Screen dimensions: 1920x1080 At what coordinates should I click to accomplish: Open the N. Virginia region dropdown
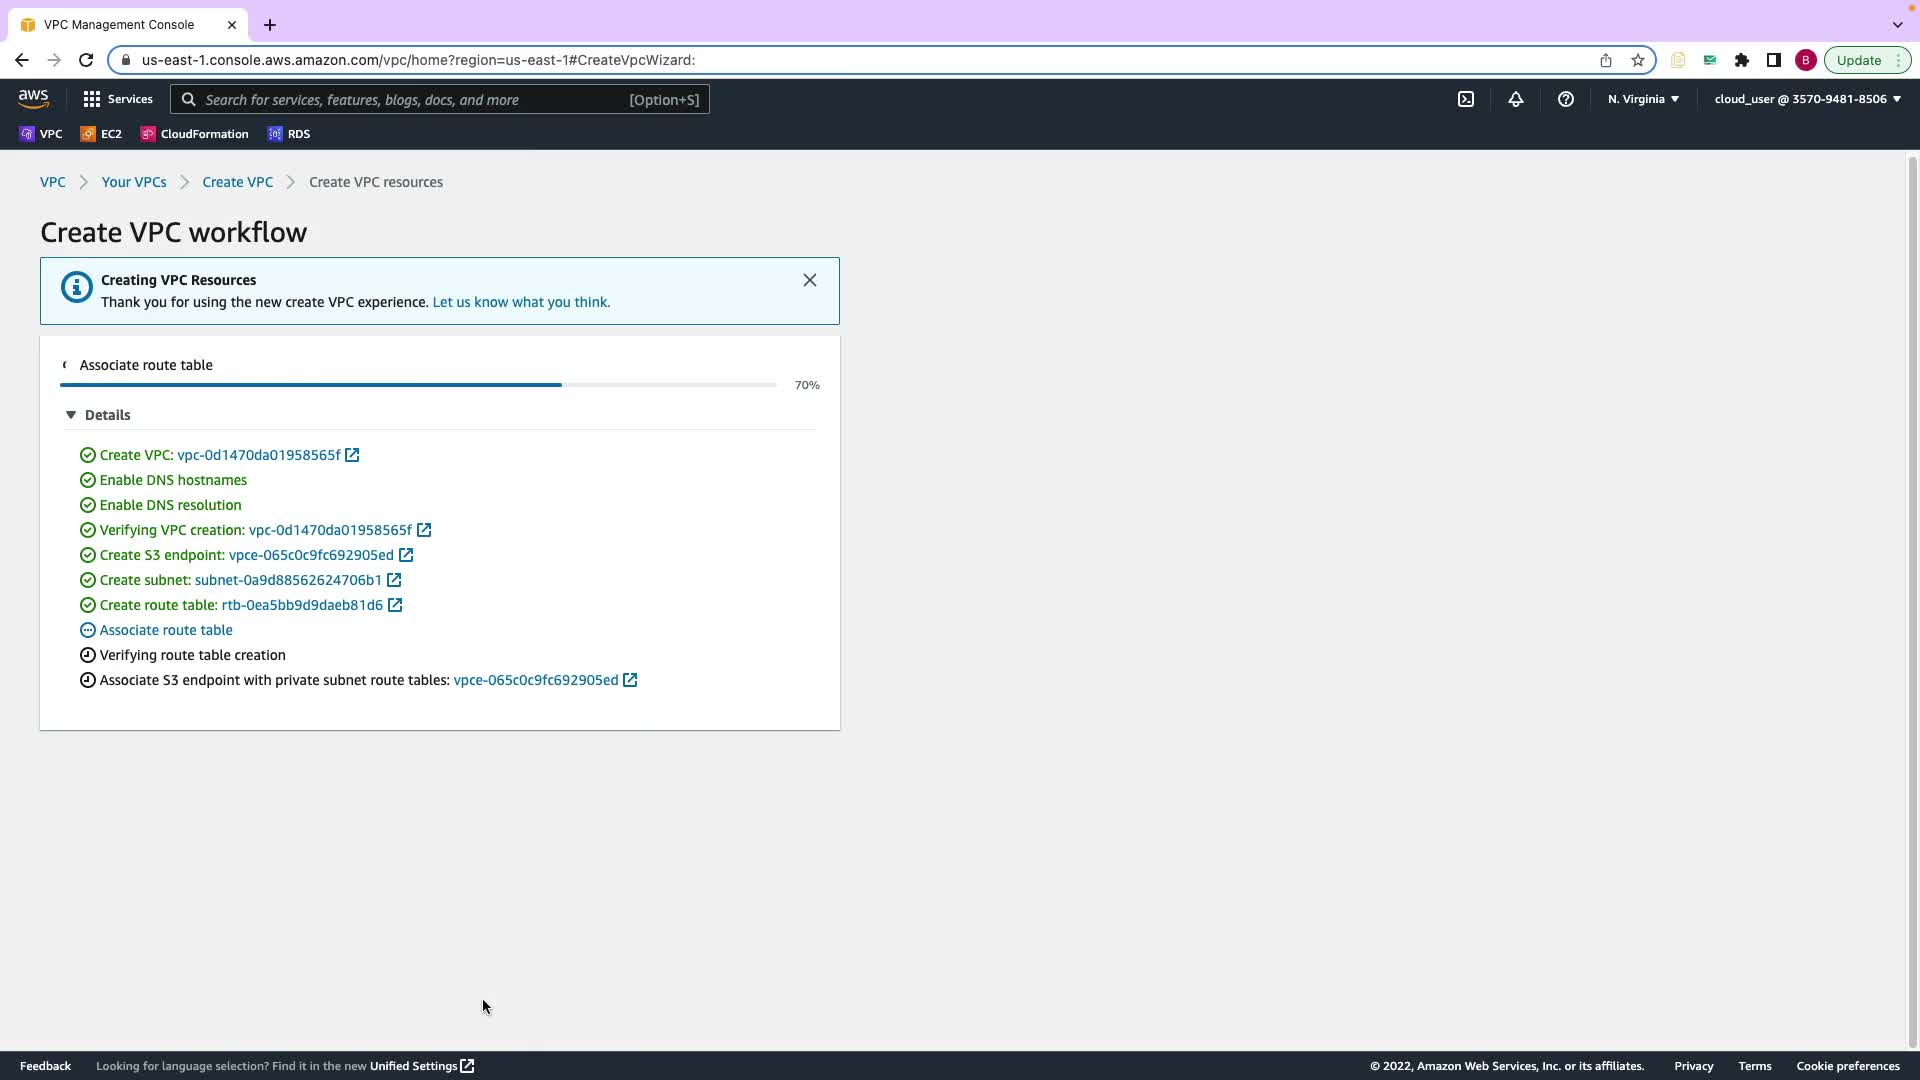pyautogui.click(x=1643, y=99)
